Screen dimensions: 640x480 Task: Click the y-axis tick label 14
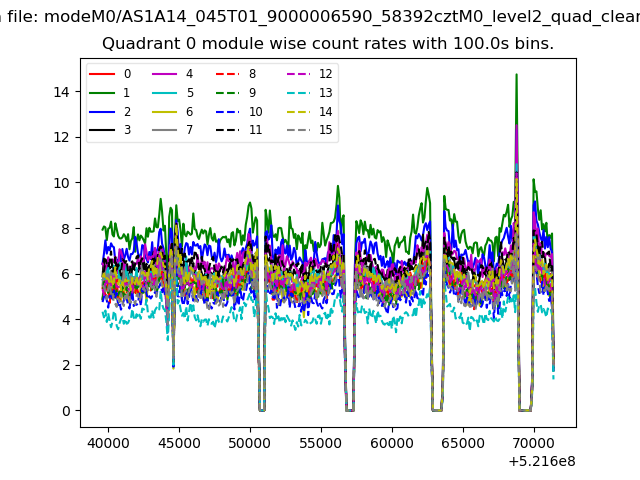coord(61,92)
